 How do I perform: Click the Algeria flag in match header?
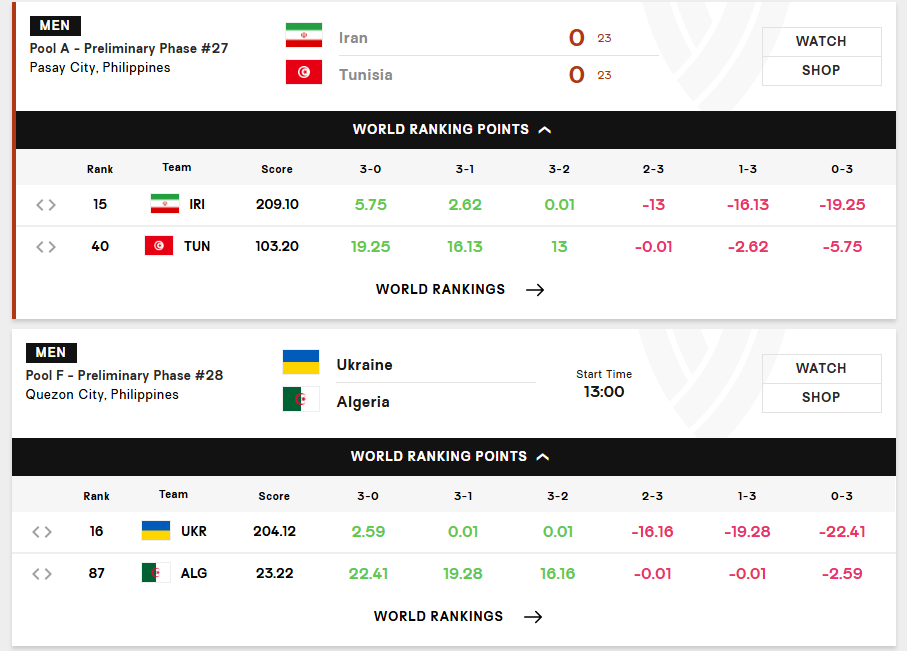pos(301,399)
